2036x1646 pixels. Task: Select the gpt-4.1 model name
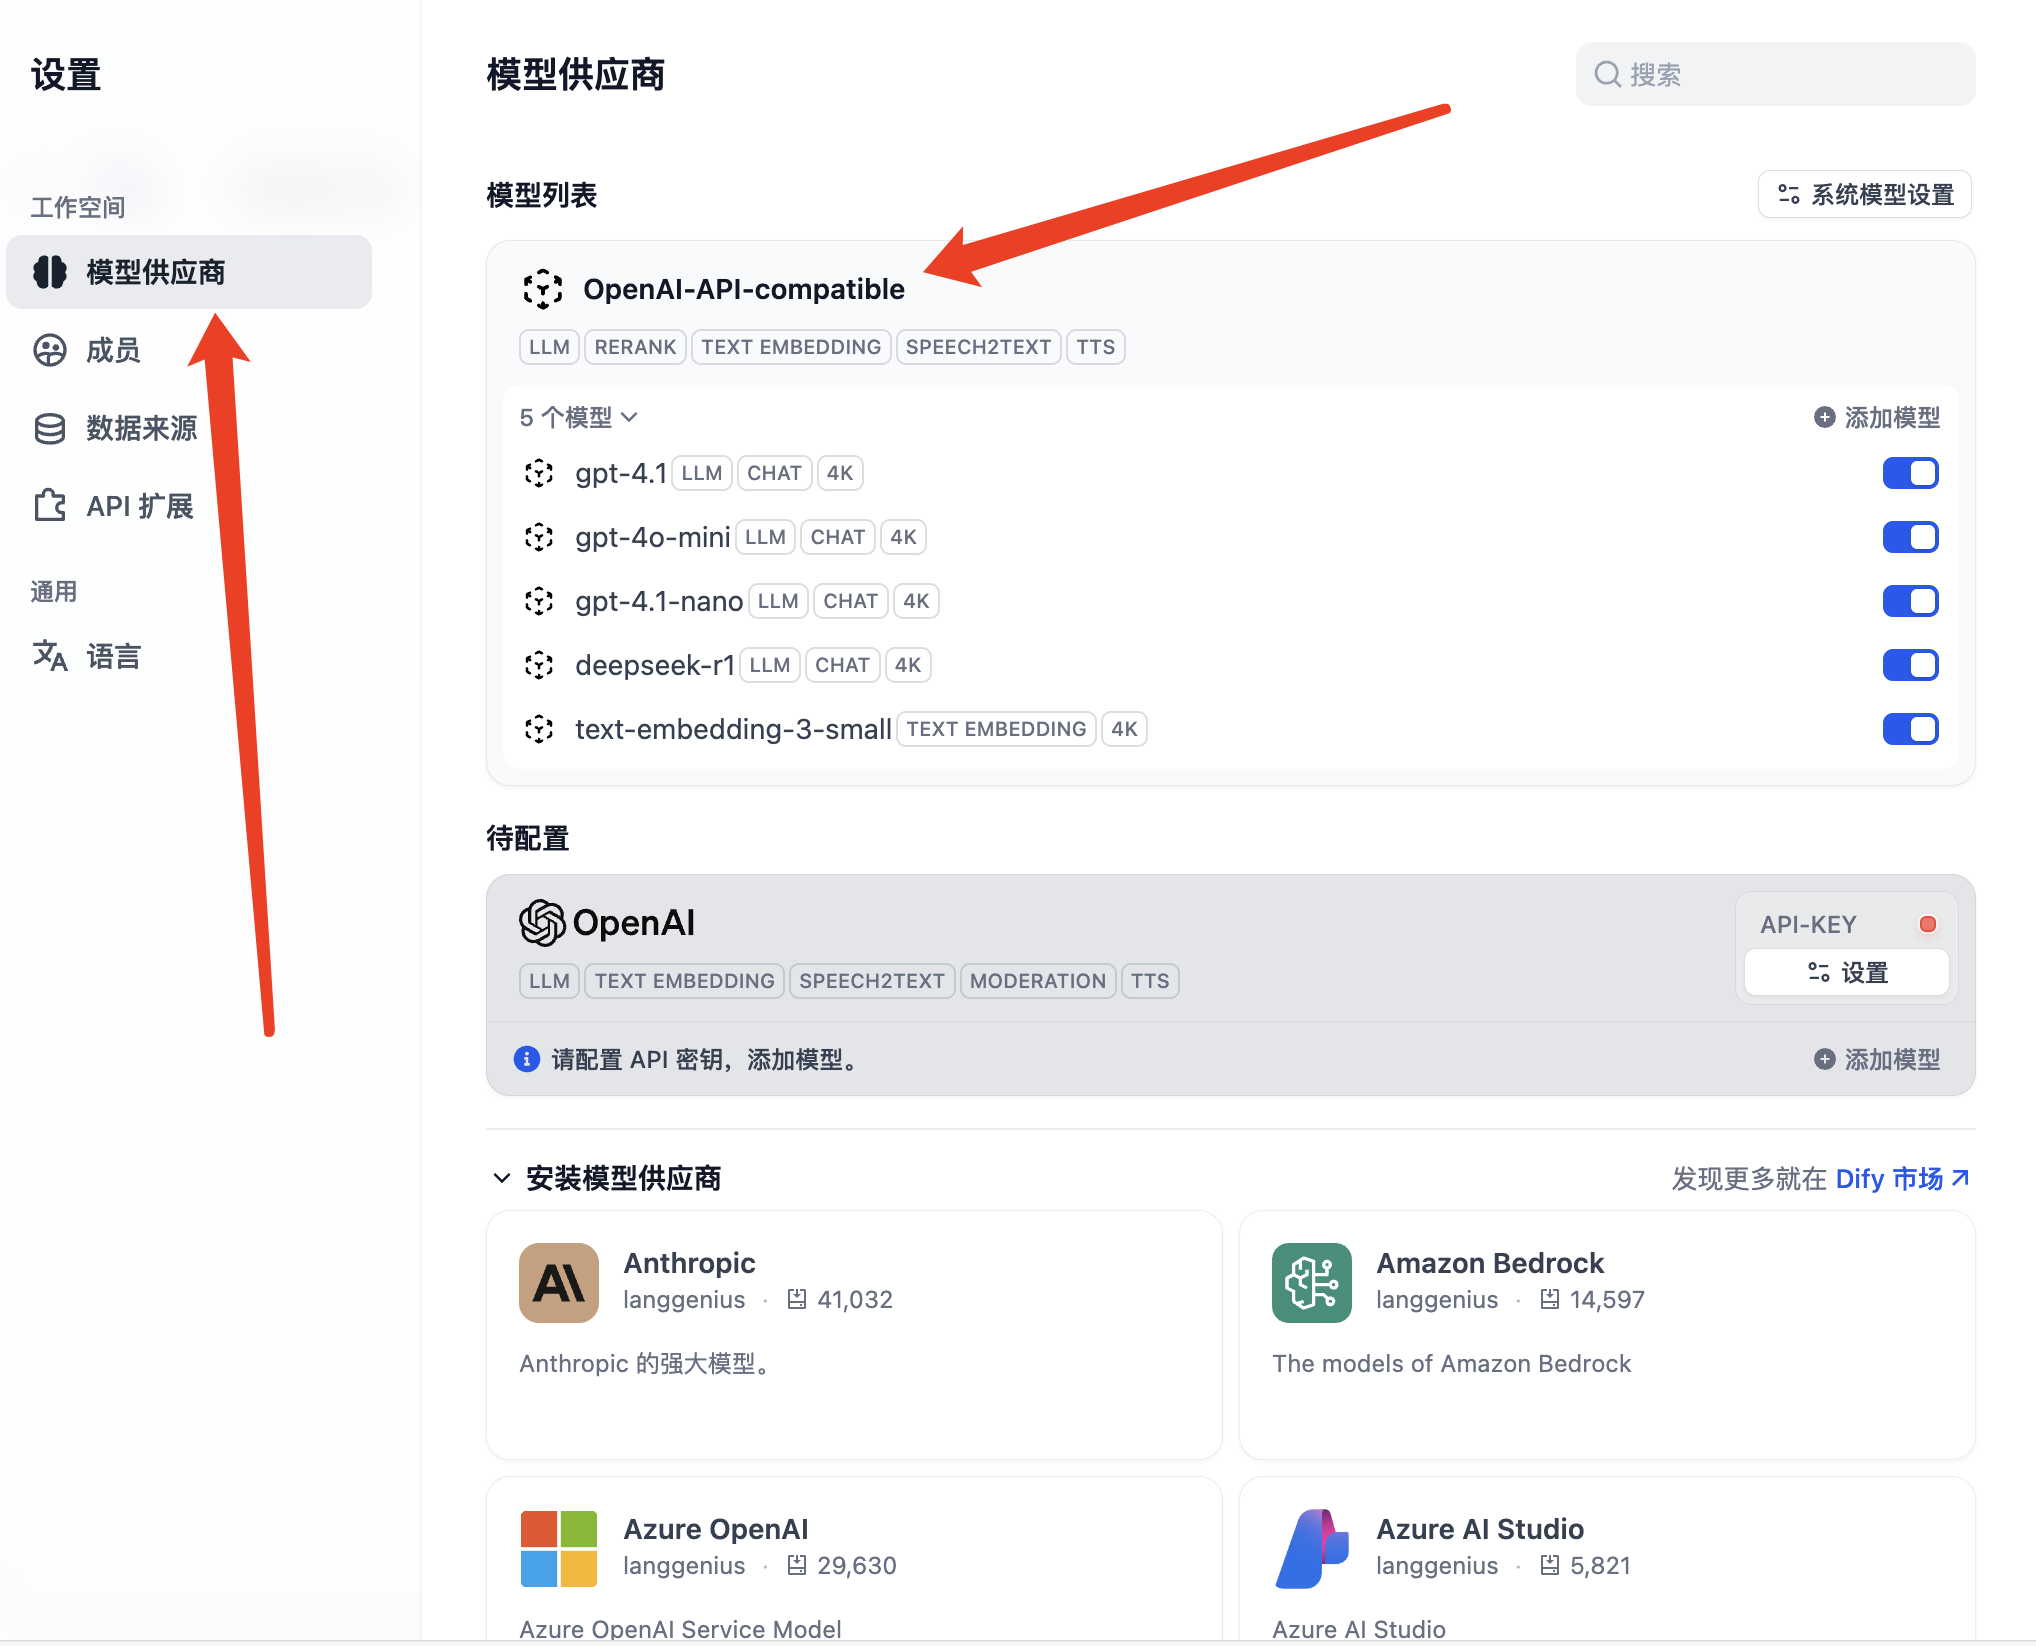pyautogui.click(x=621, y=473)
